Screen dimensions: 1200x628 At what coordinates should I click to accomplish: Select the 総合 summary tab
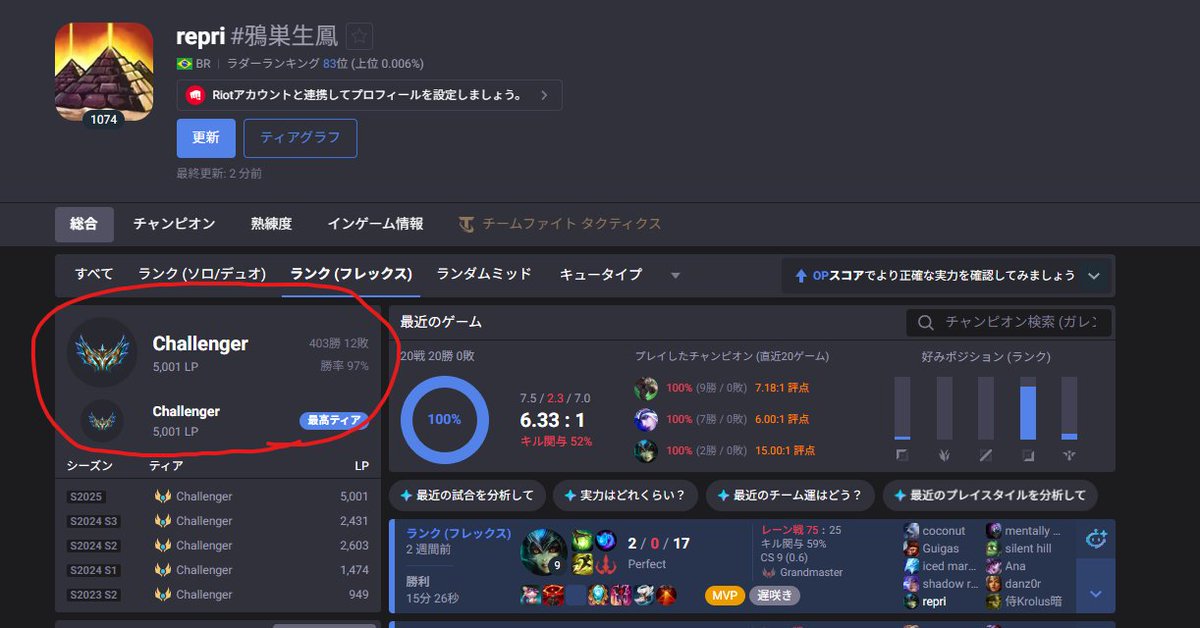pyautogui.click(x=84, y=224)
